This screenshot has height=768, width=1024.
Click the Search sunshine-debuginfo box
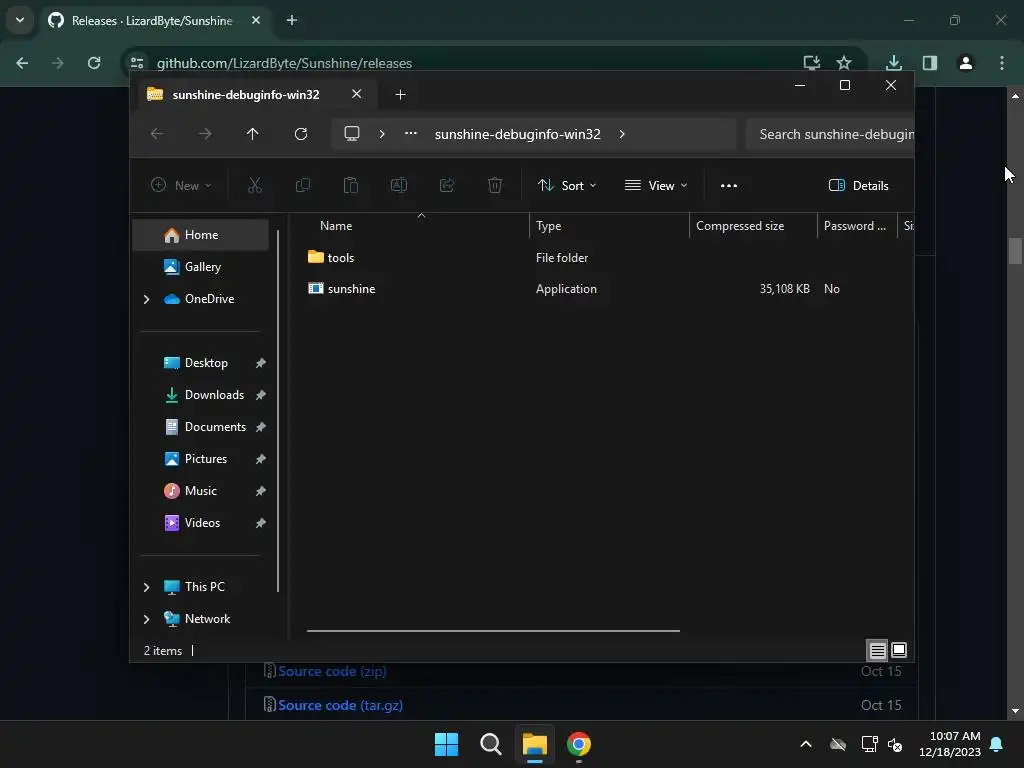point(830,134)
